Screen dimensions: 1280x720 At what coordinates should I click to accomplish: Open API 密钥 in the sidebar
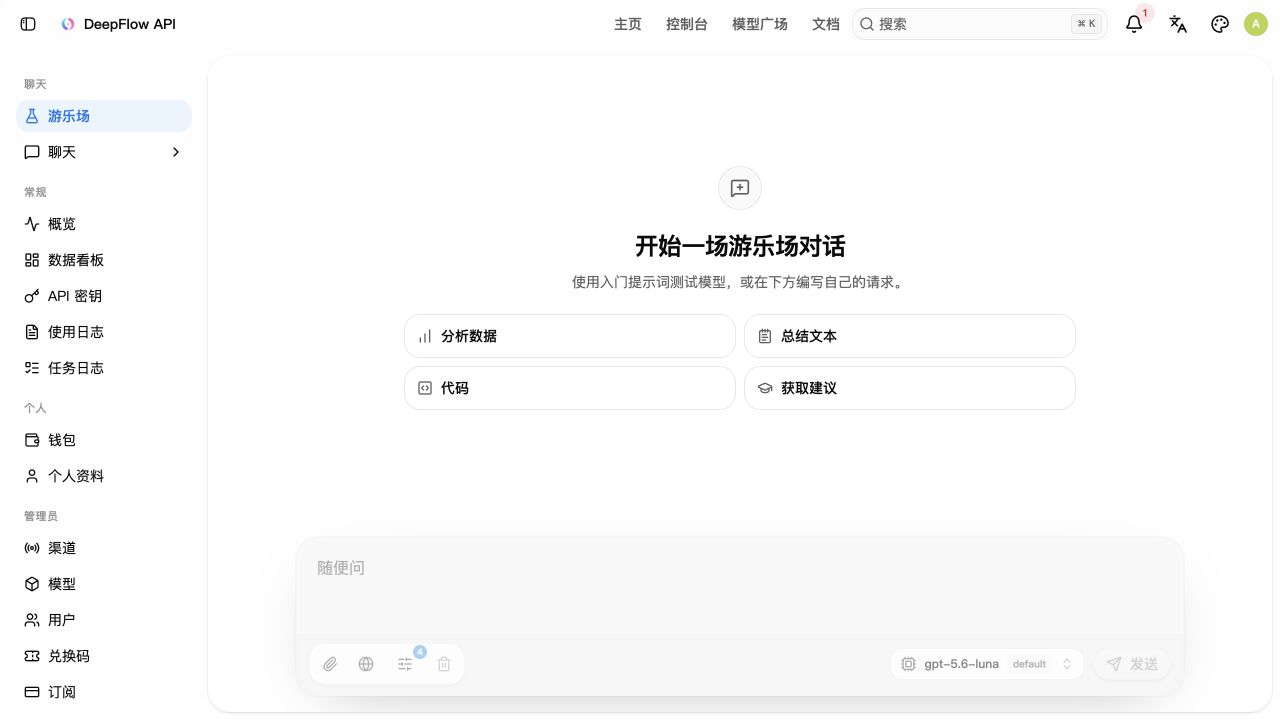click(x=104, y=296)
